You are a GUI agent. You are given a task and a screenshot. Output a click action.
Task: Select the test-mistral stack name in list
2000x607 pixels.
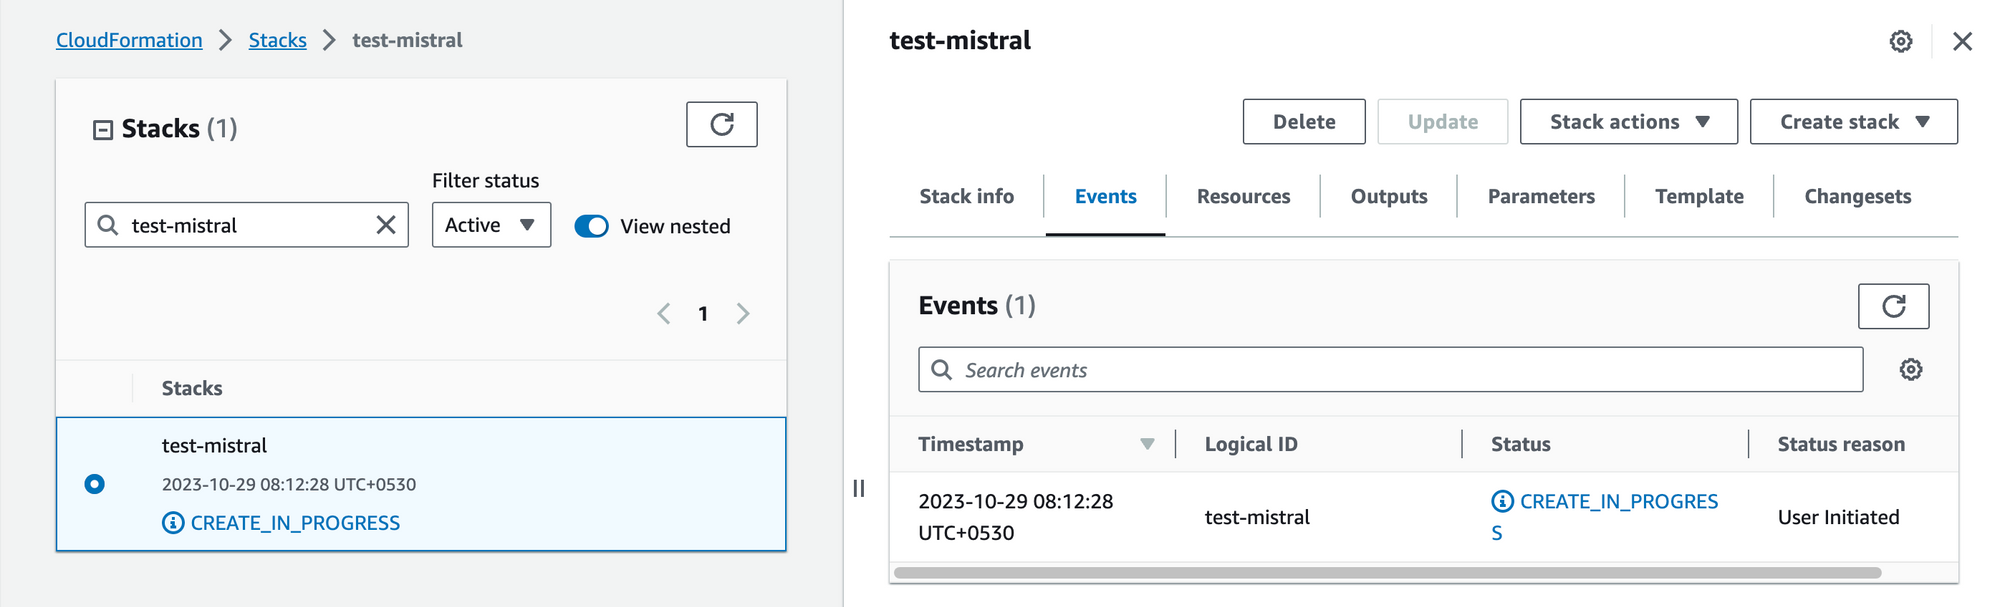tap(214, 445)
